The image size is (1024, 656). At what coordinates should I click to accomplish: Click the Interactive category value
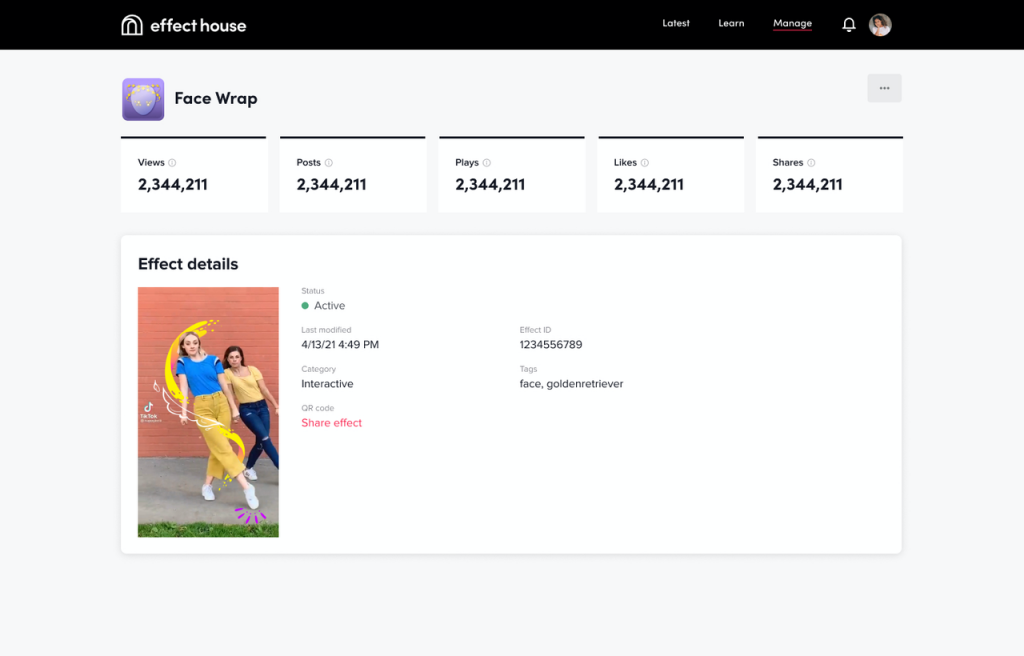pyautogui.click(x=327, y=384)
